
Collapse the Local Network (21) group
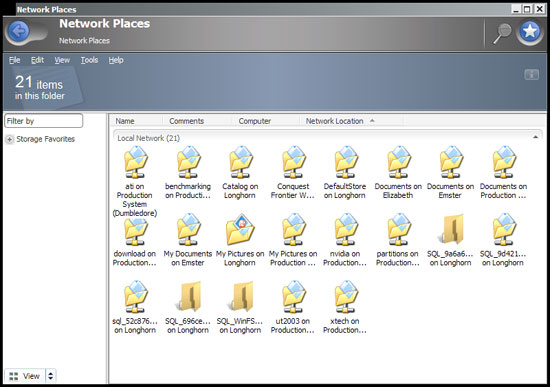(535, 137)
